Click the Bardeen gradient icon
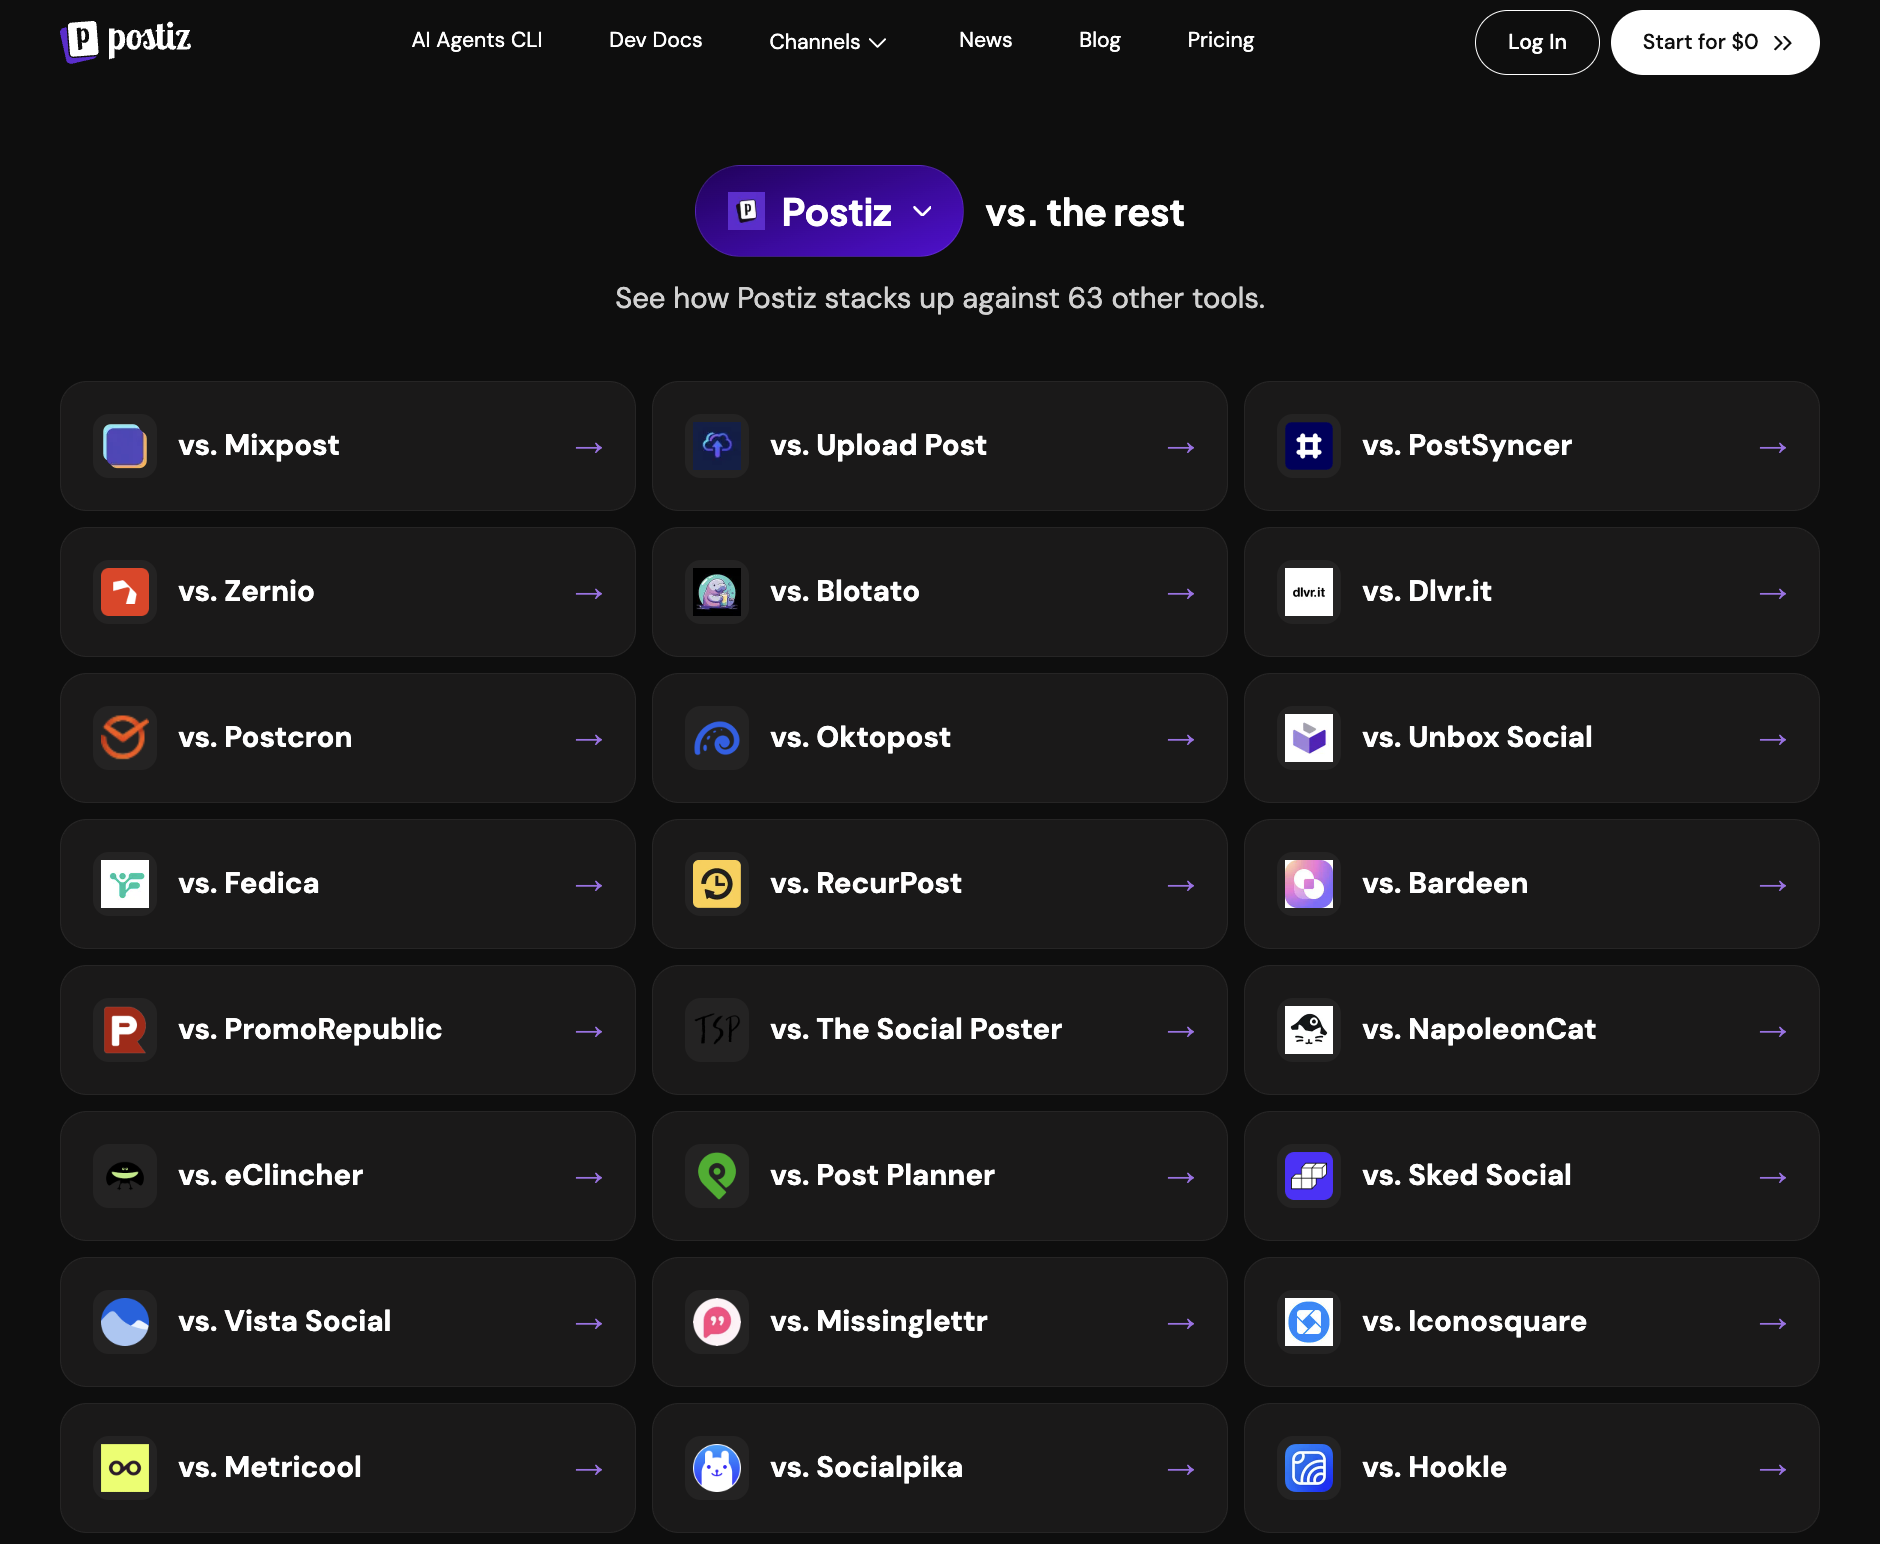1880x1544 pixels. point(1309,884)
